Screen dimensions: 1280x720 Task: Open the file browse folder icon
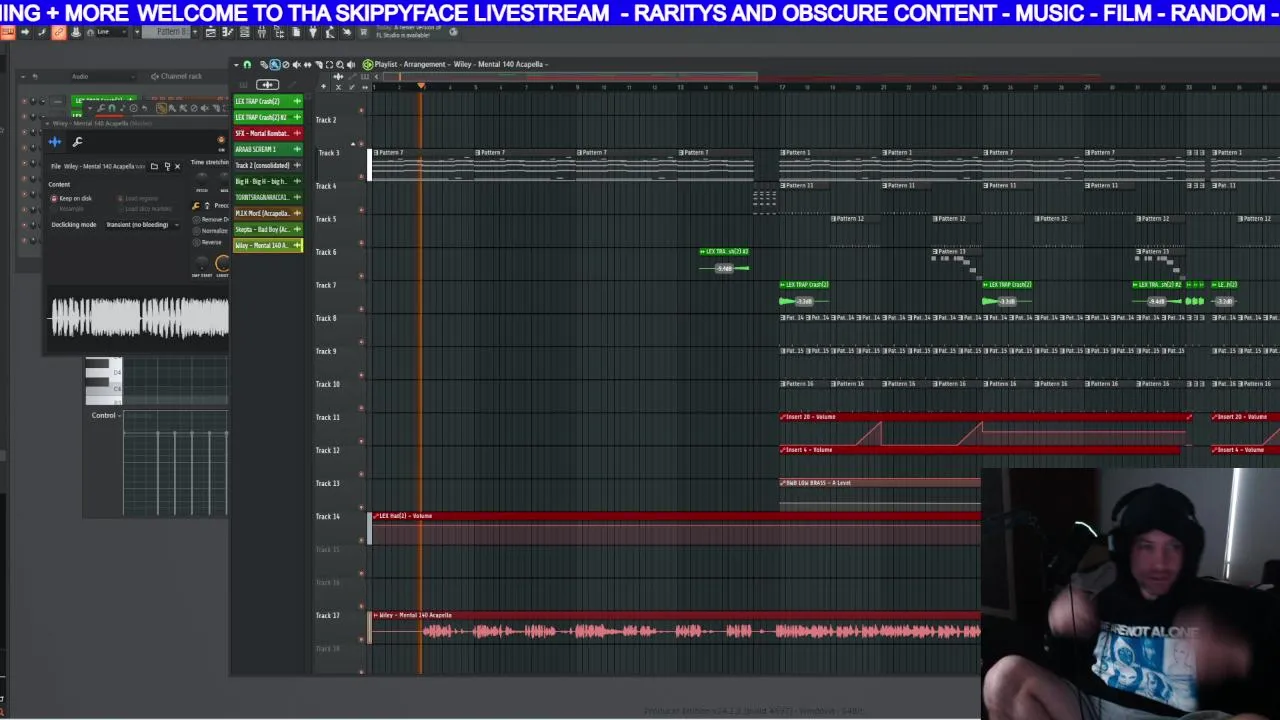click(154, 166)
